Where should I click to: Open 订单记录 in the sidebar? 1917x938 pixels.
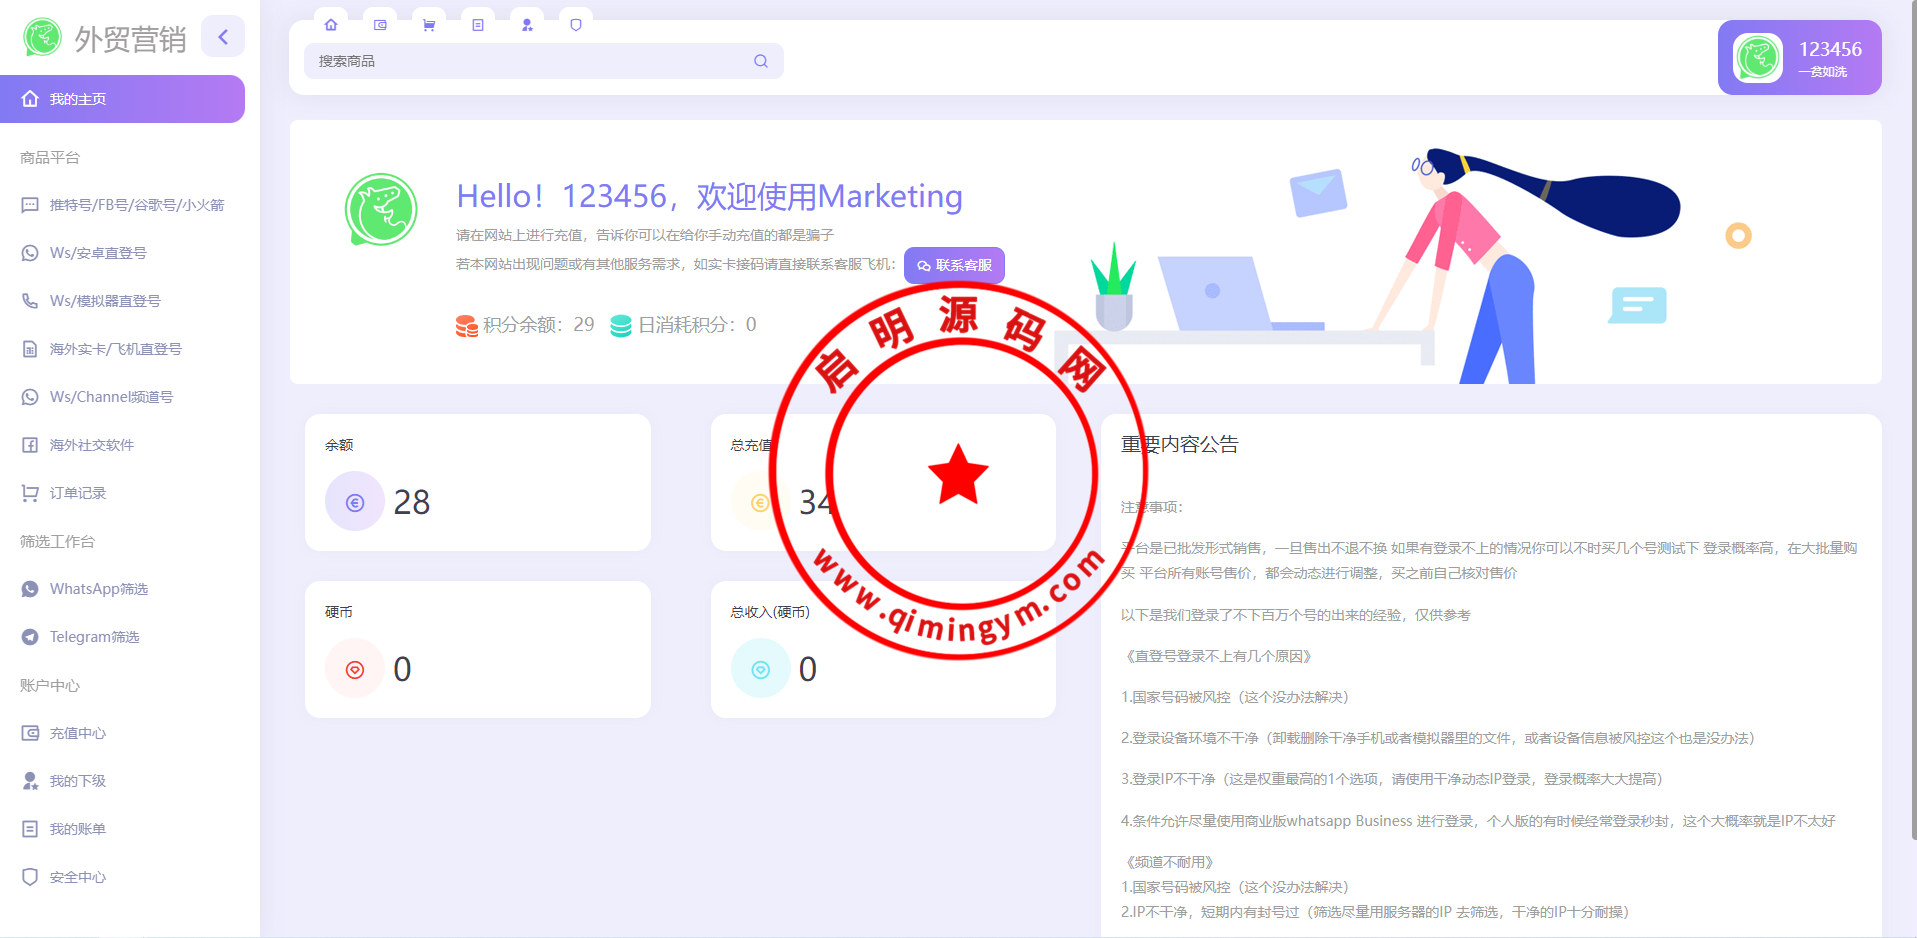pos(78,493)
